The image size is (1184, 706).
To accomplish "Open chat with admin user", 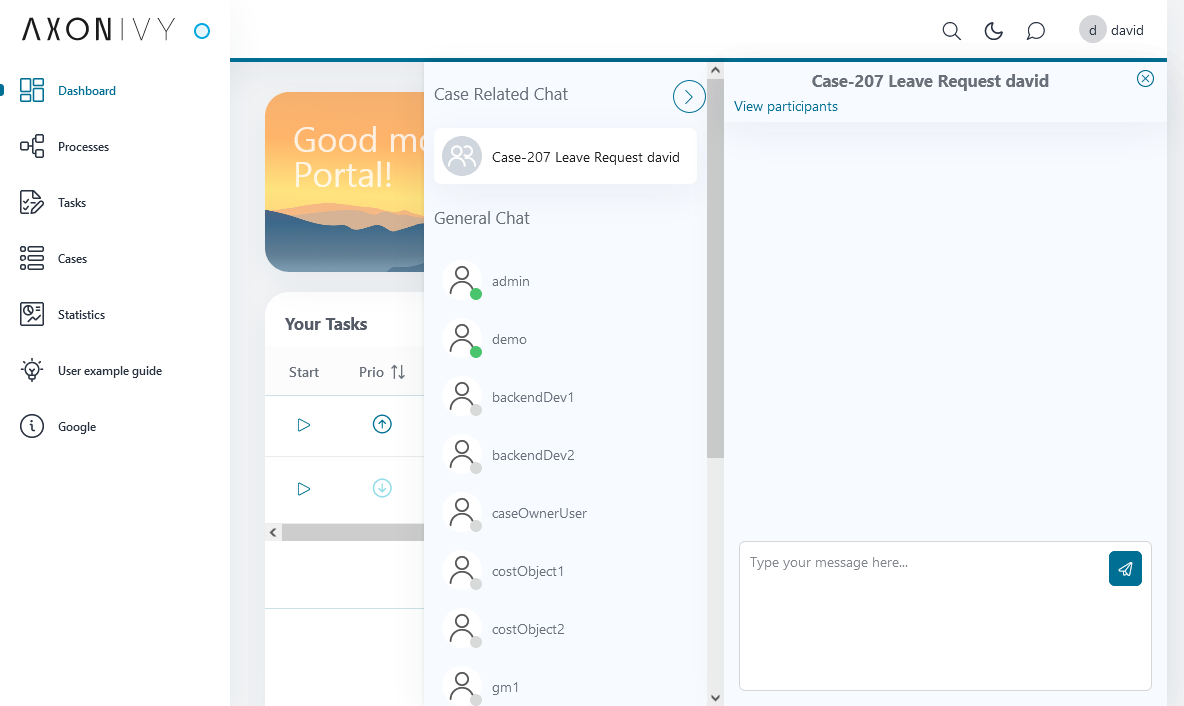I will tap(510, 282).
